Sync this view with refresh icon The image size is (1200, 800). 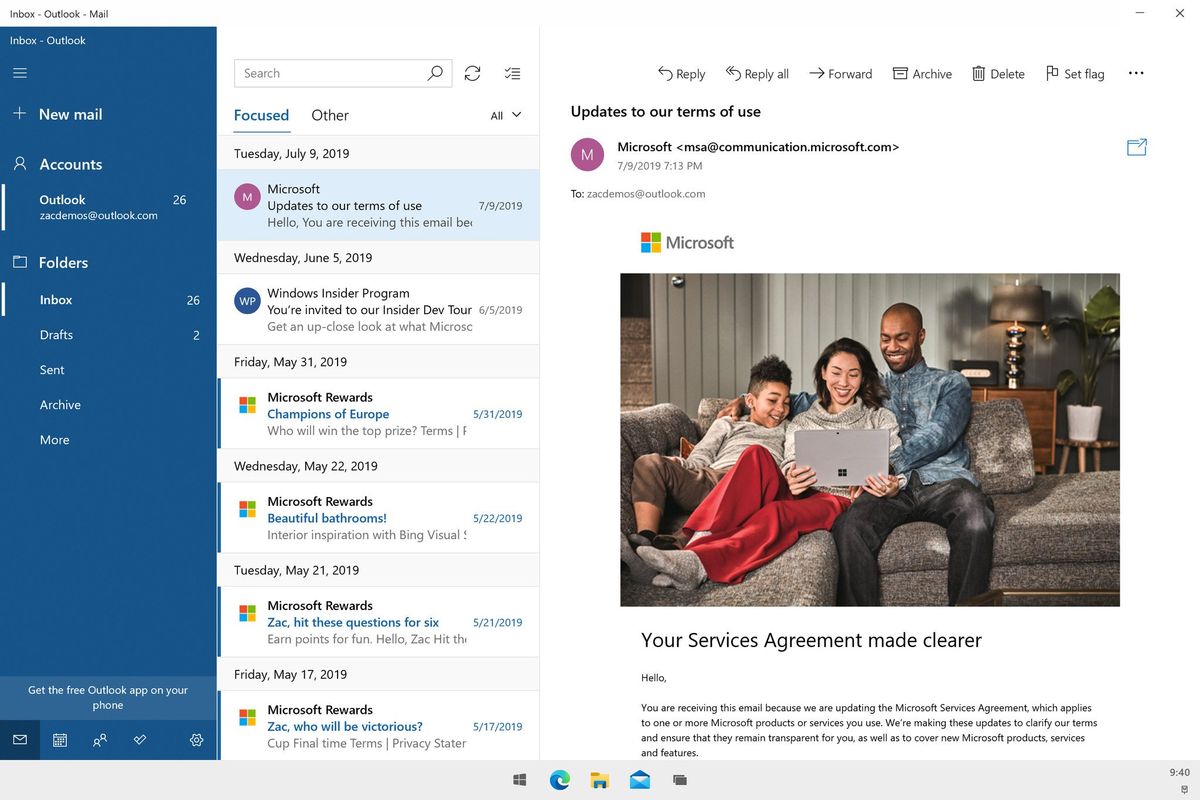pos(473,73)
